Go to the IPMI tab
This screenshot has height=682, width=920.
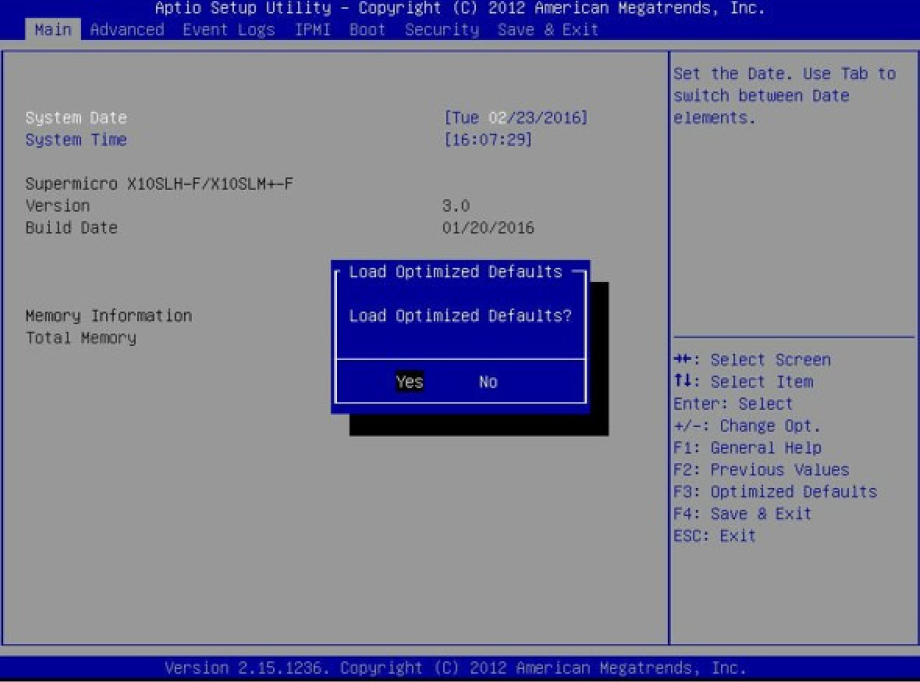[312, 29]
